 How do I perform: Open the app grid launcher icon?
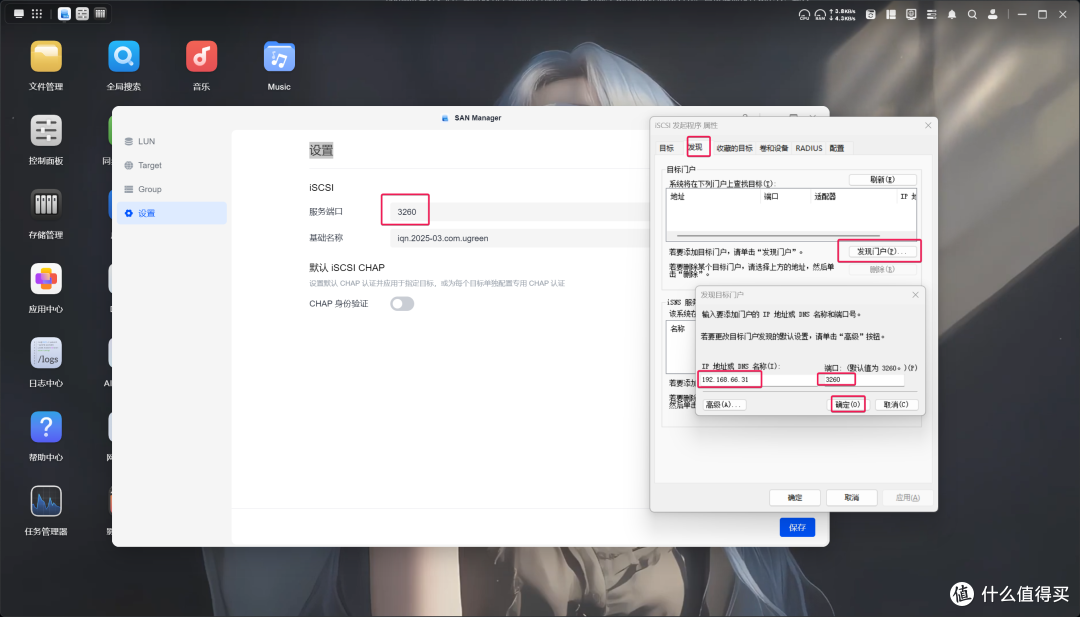coord(37,14)
